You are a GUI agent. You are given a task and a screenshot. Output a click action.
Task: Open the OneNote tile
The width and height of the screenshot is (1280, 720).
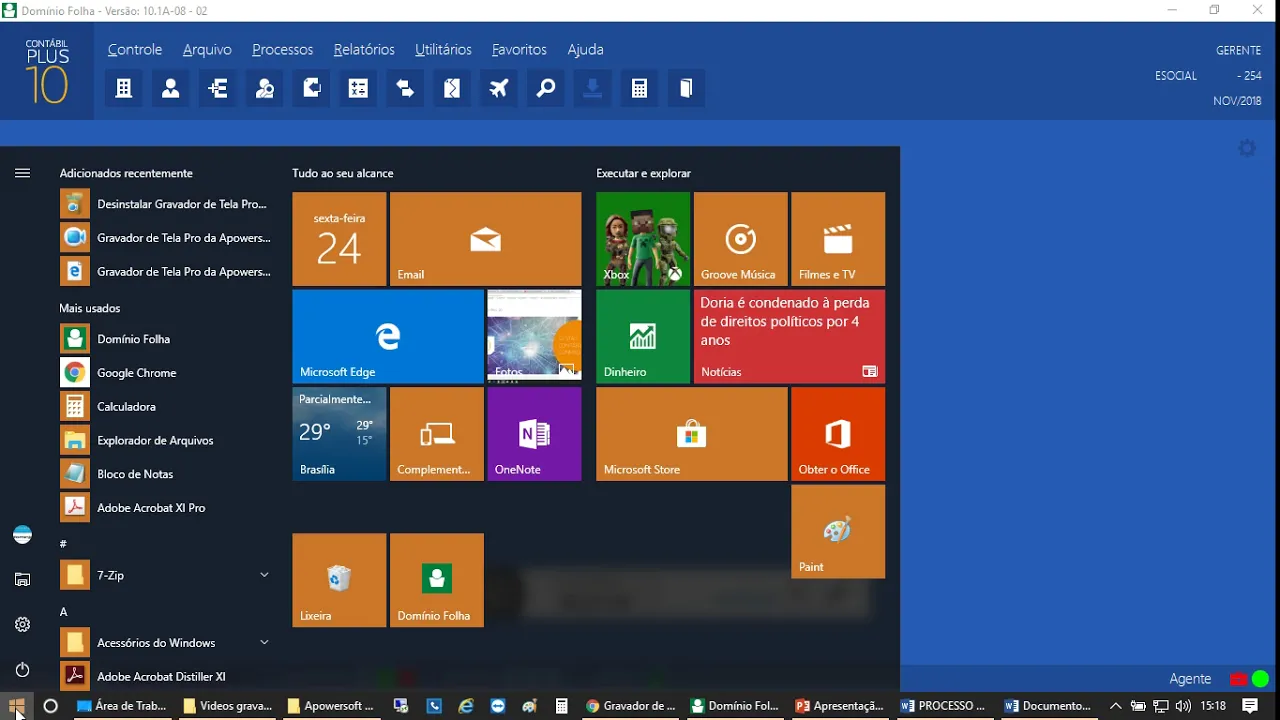[534, 434]
